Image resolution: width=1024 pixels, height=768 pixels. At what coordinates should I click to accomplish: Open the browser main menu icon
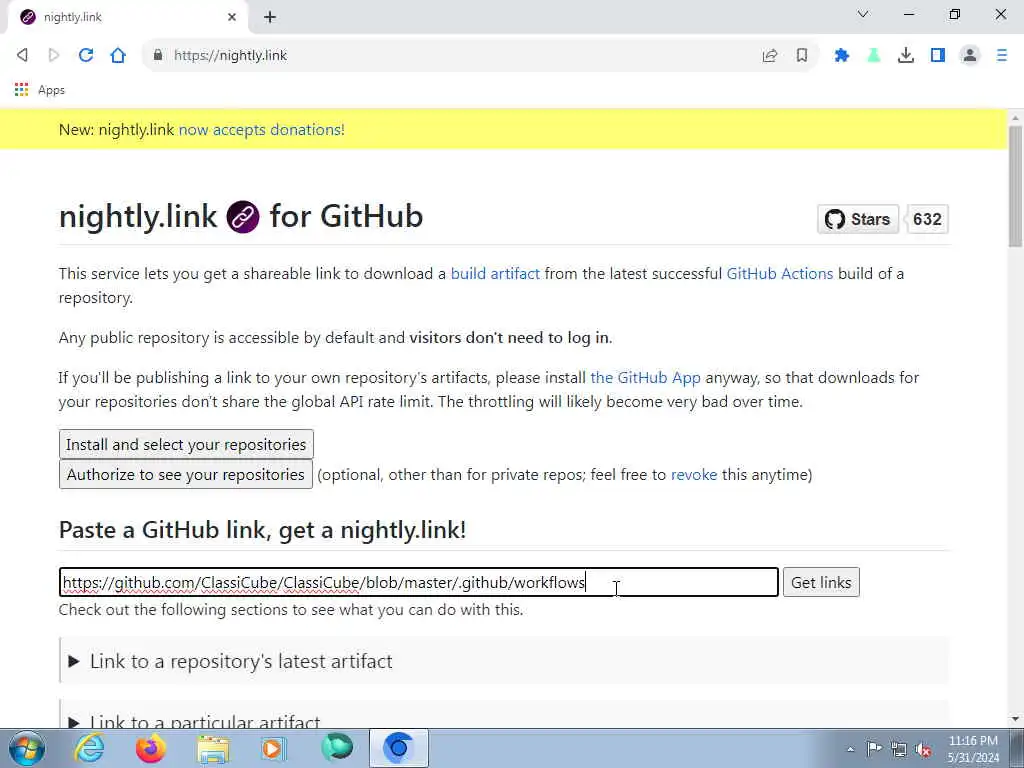1002,56
